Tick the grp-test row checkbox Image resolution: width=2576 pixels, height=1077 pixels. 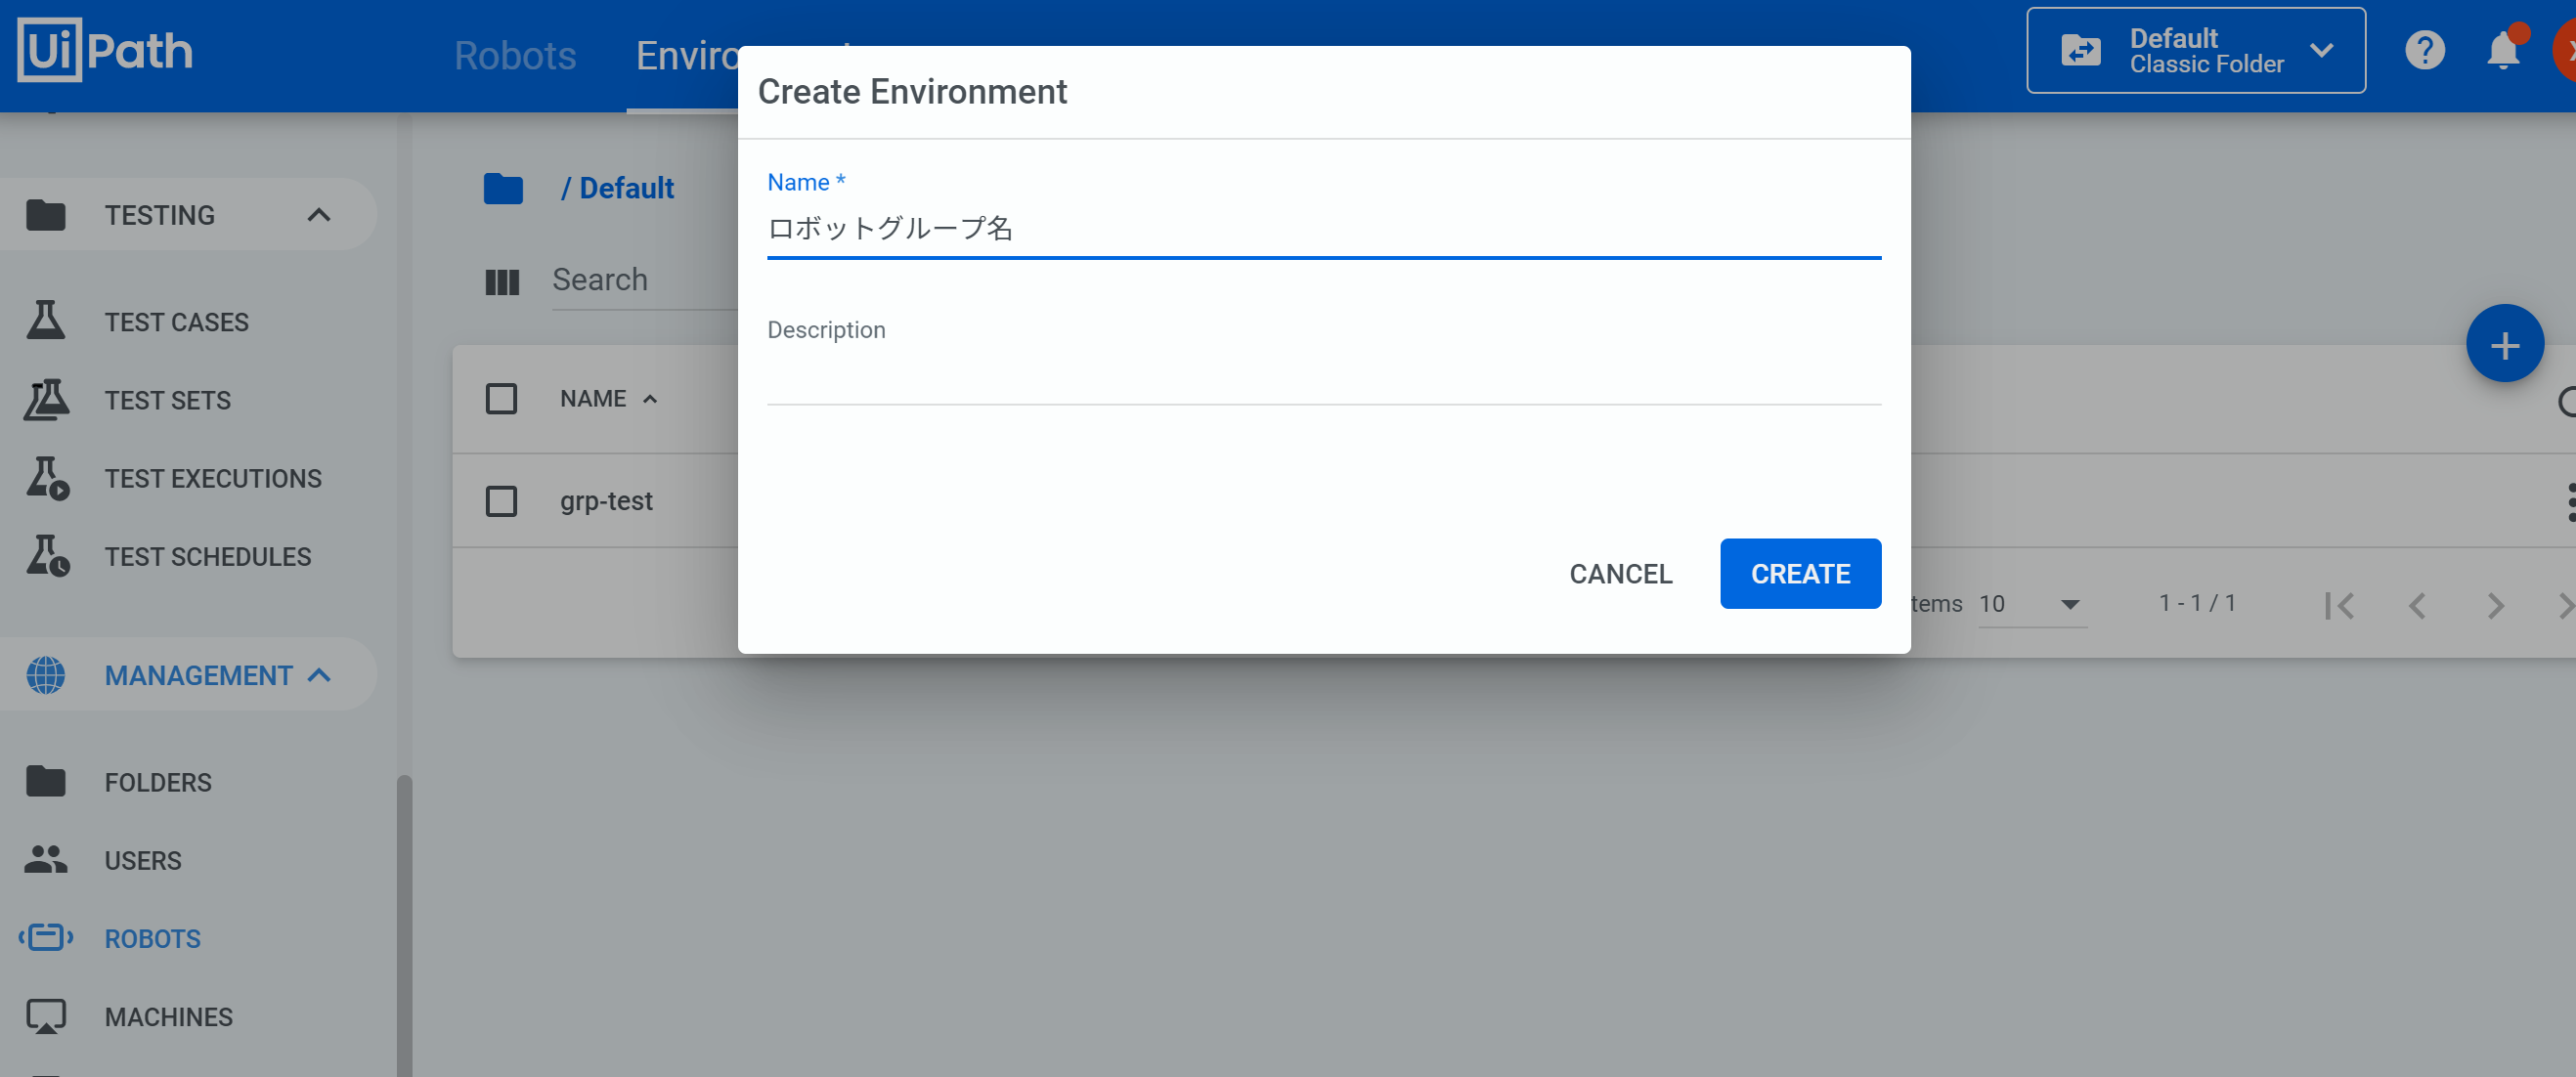(501, 501)
